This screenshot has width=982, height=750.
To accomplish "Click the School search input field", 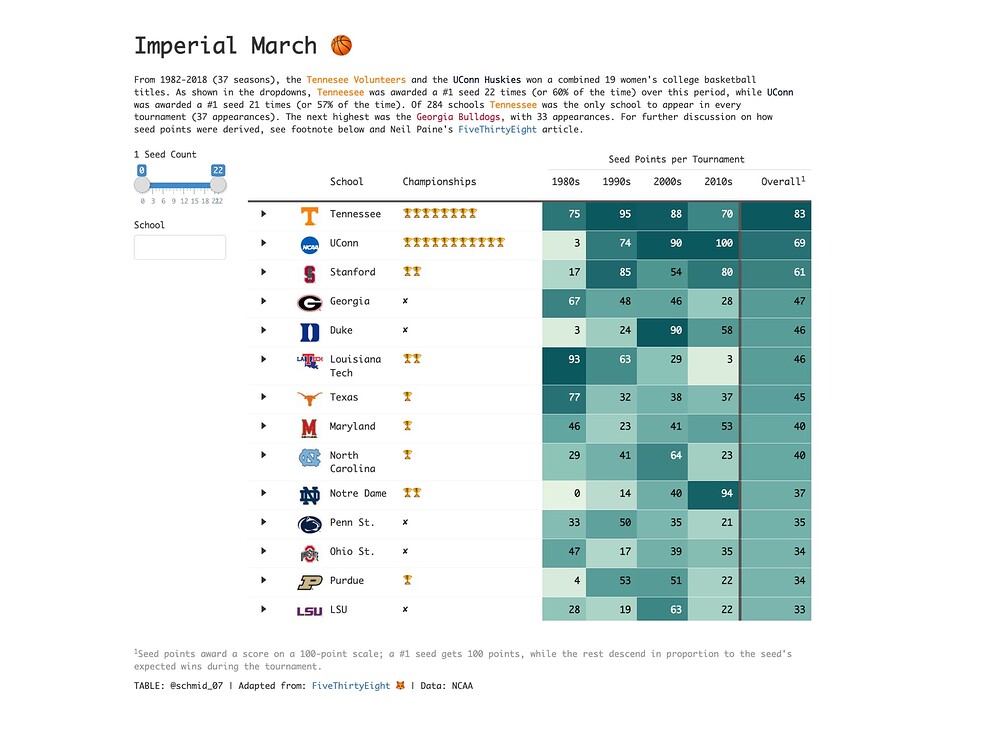I will coord(179,246).
